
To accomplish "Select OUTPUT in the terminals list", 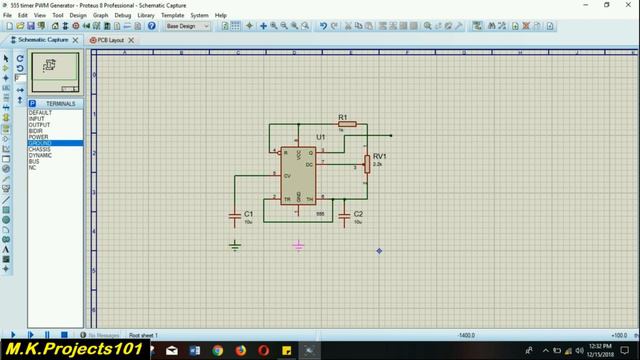I will (56, 125).
